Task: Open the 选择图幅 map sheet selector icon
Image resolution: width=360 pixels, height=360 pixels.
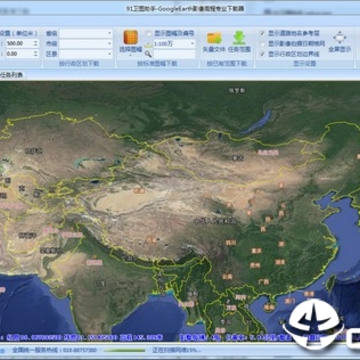Action: click(x=131, y=37)
